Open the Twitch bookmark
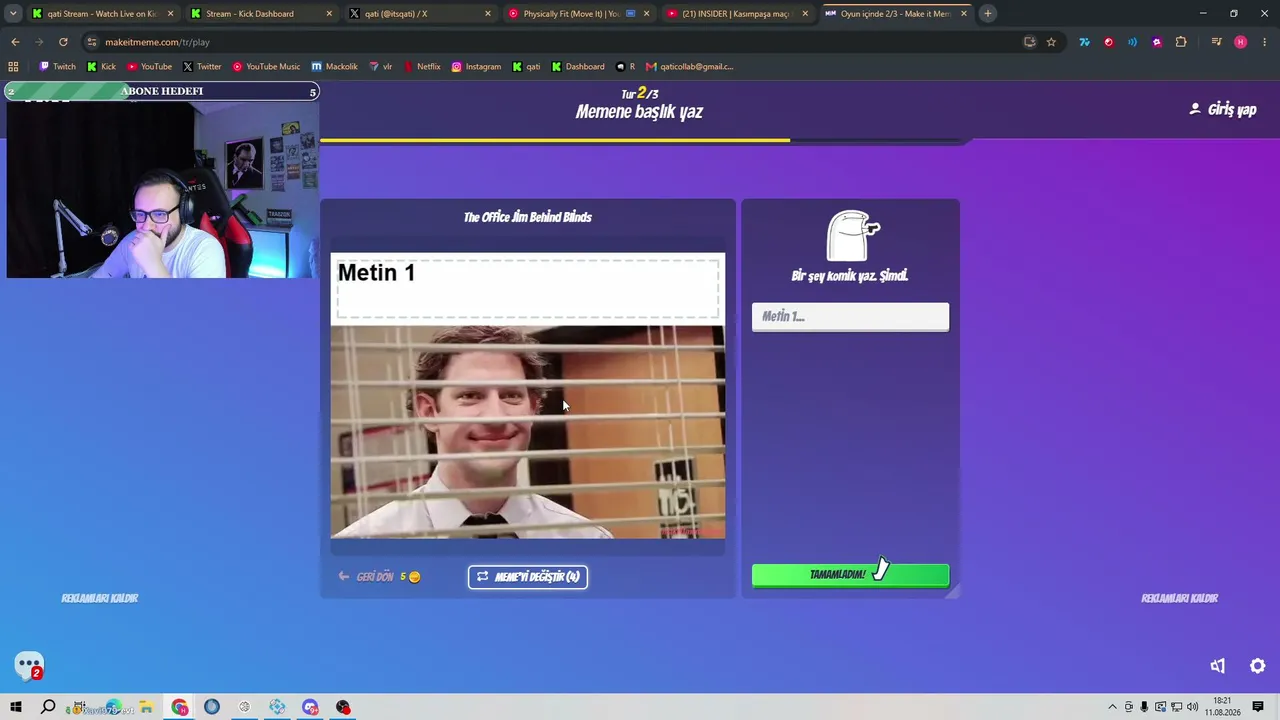The width and height of the screenshot is (1280, 720). 57,67
